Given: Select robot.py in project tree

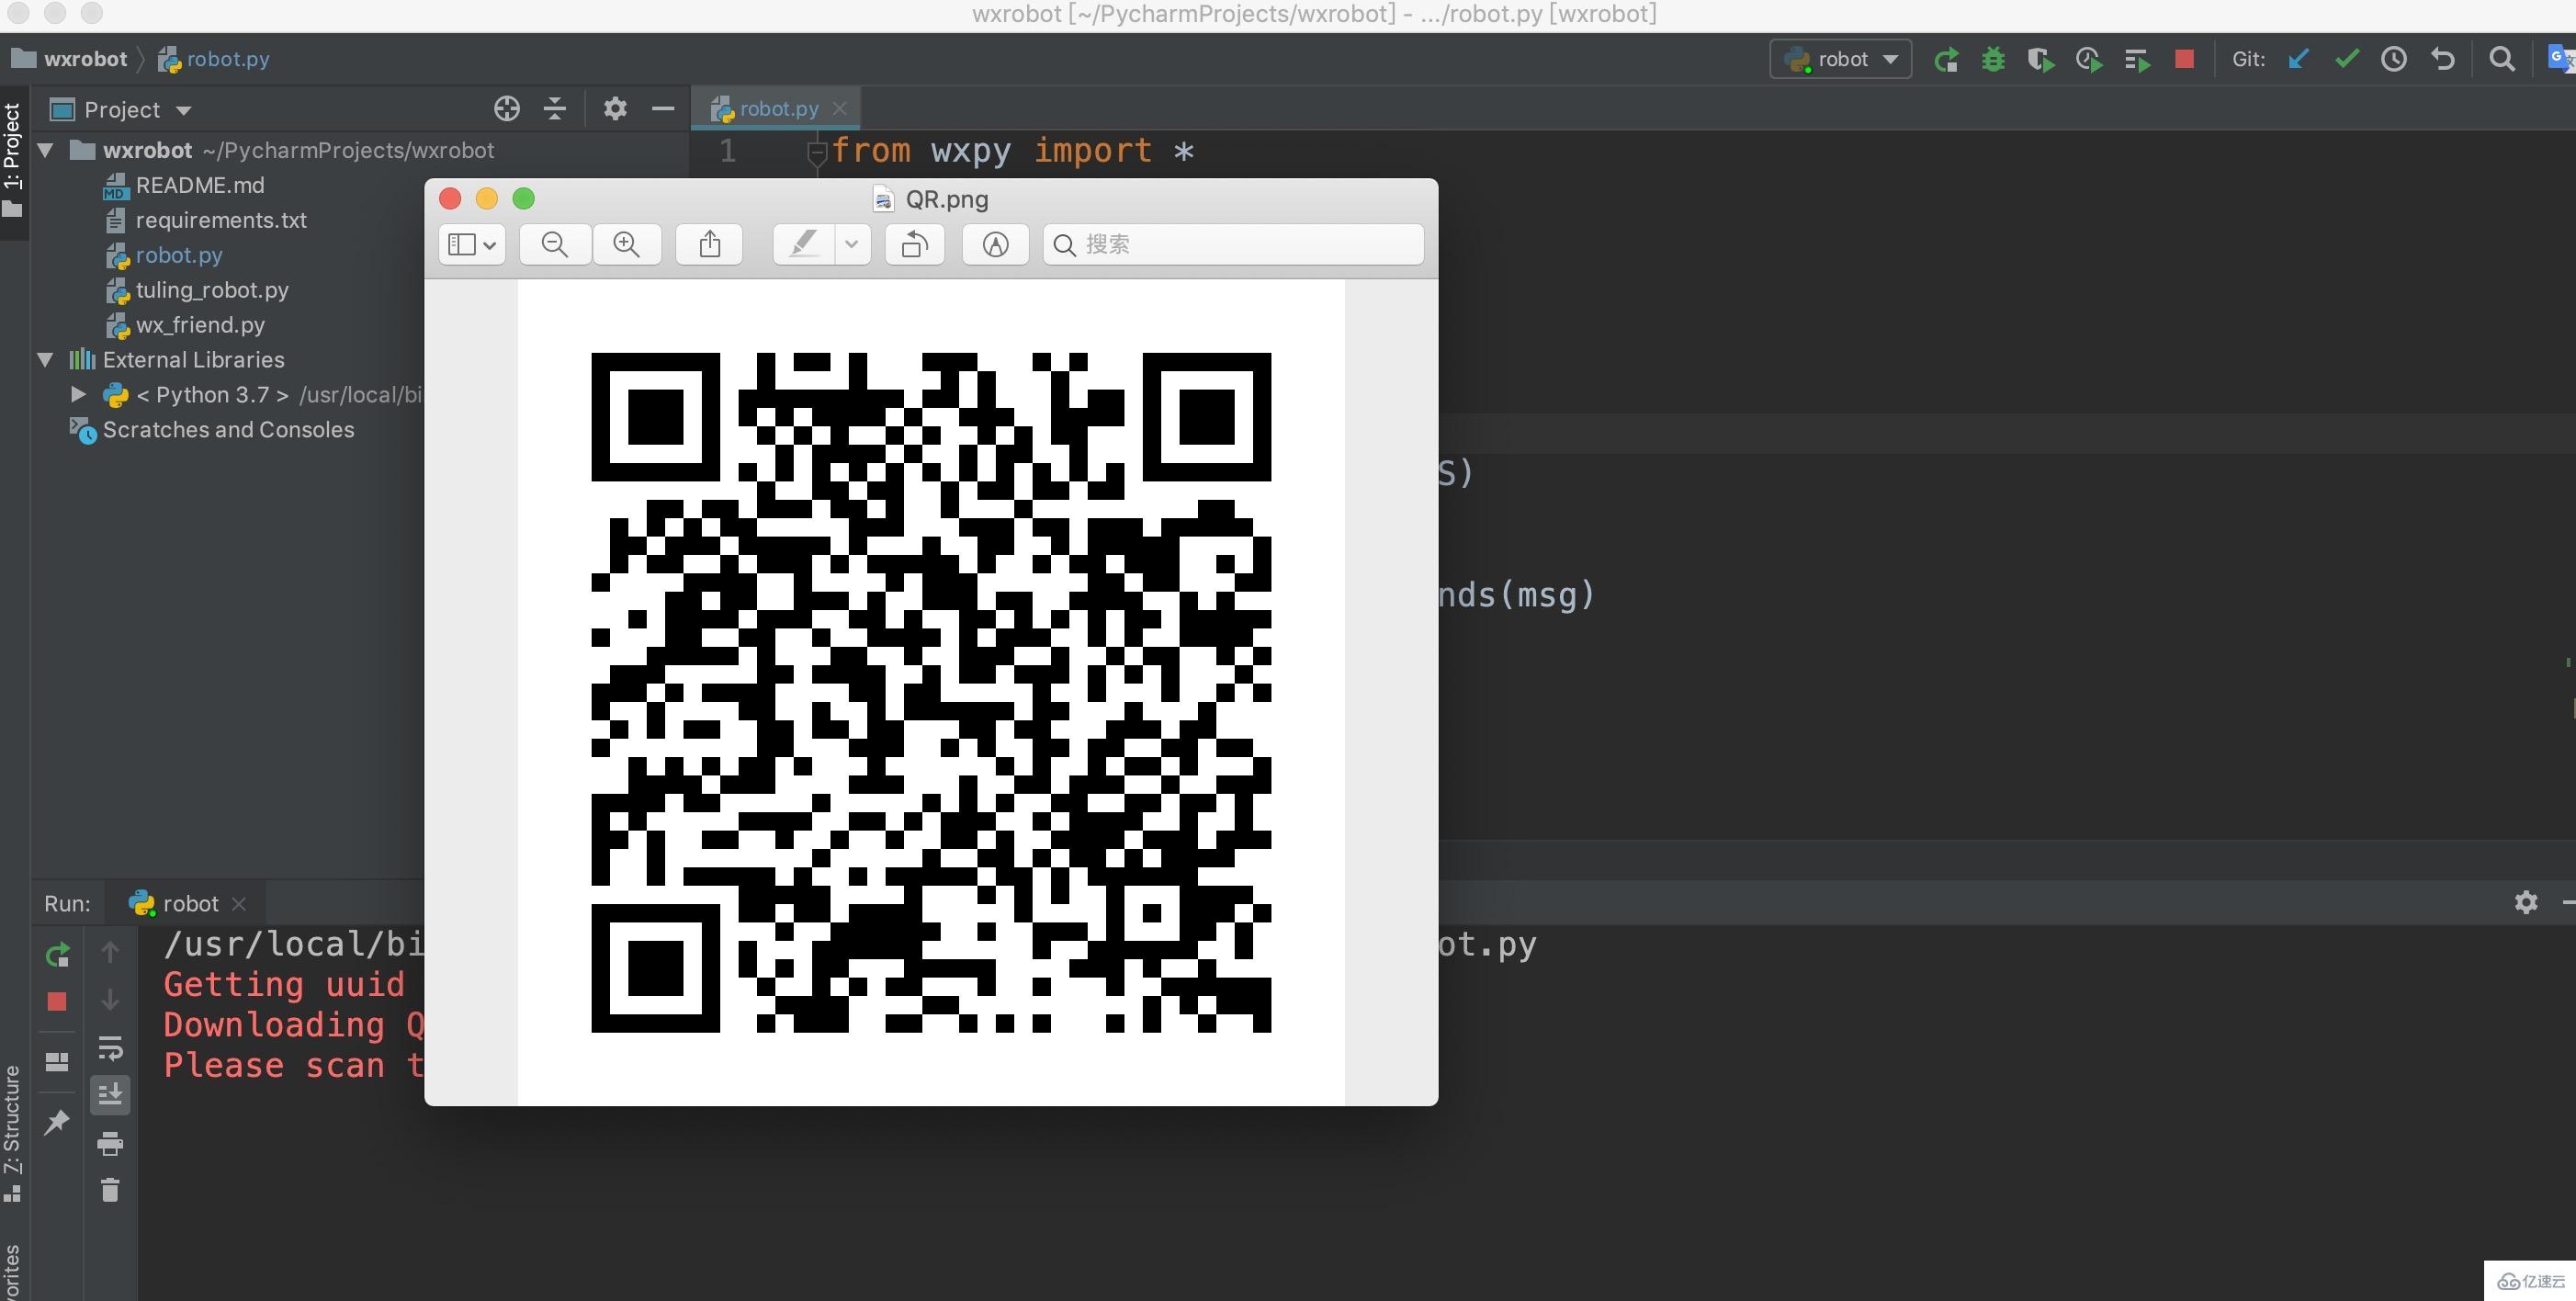Looking at the screenshot, I should [179, 256].
